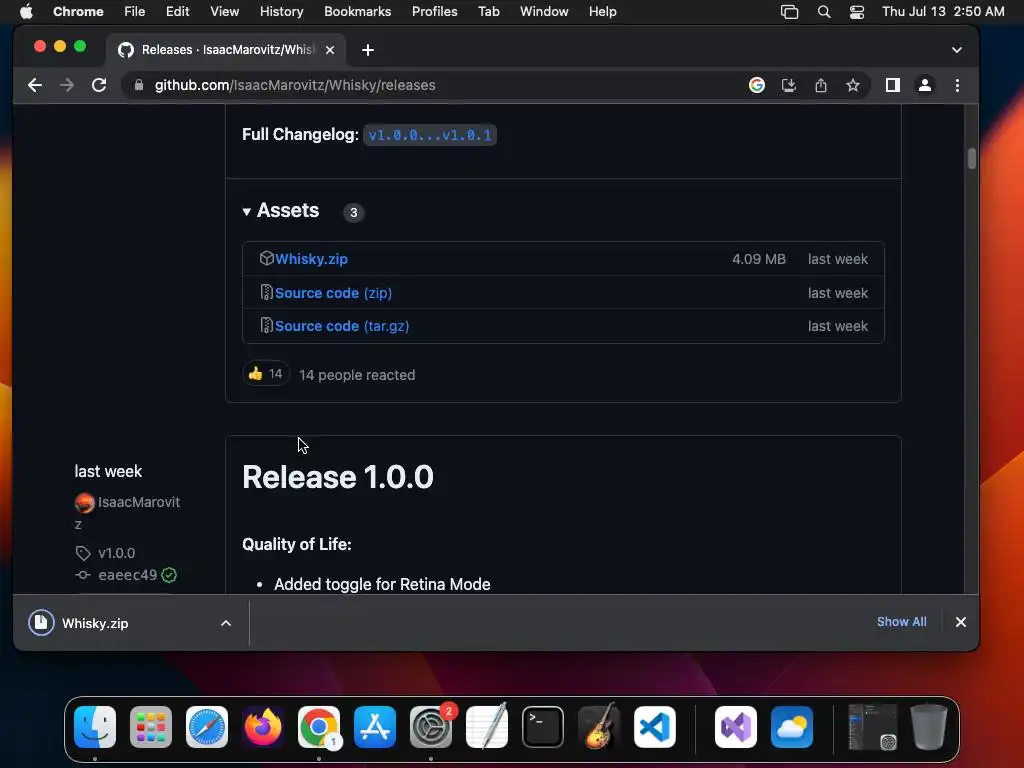Open the Release 1.0.0 heading link
Screen dimensions: 1024x768
click(338, 477)
